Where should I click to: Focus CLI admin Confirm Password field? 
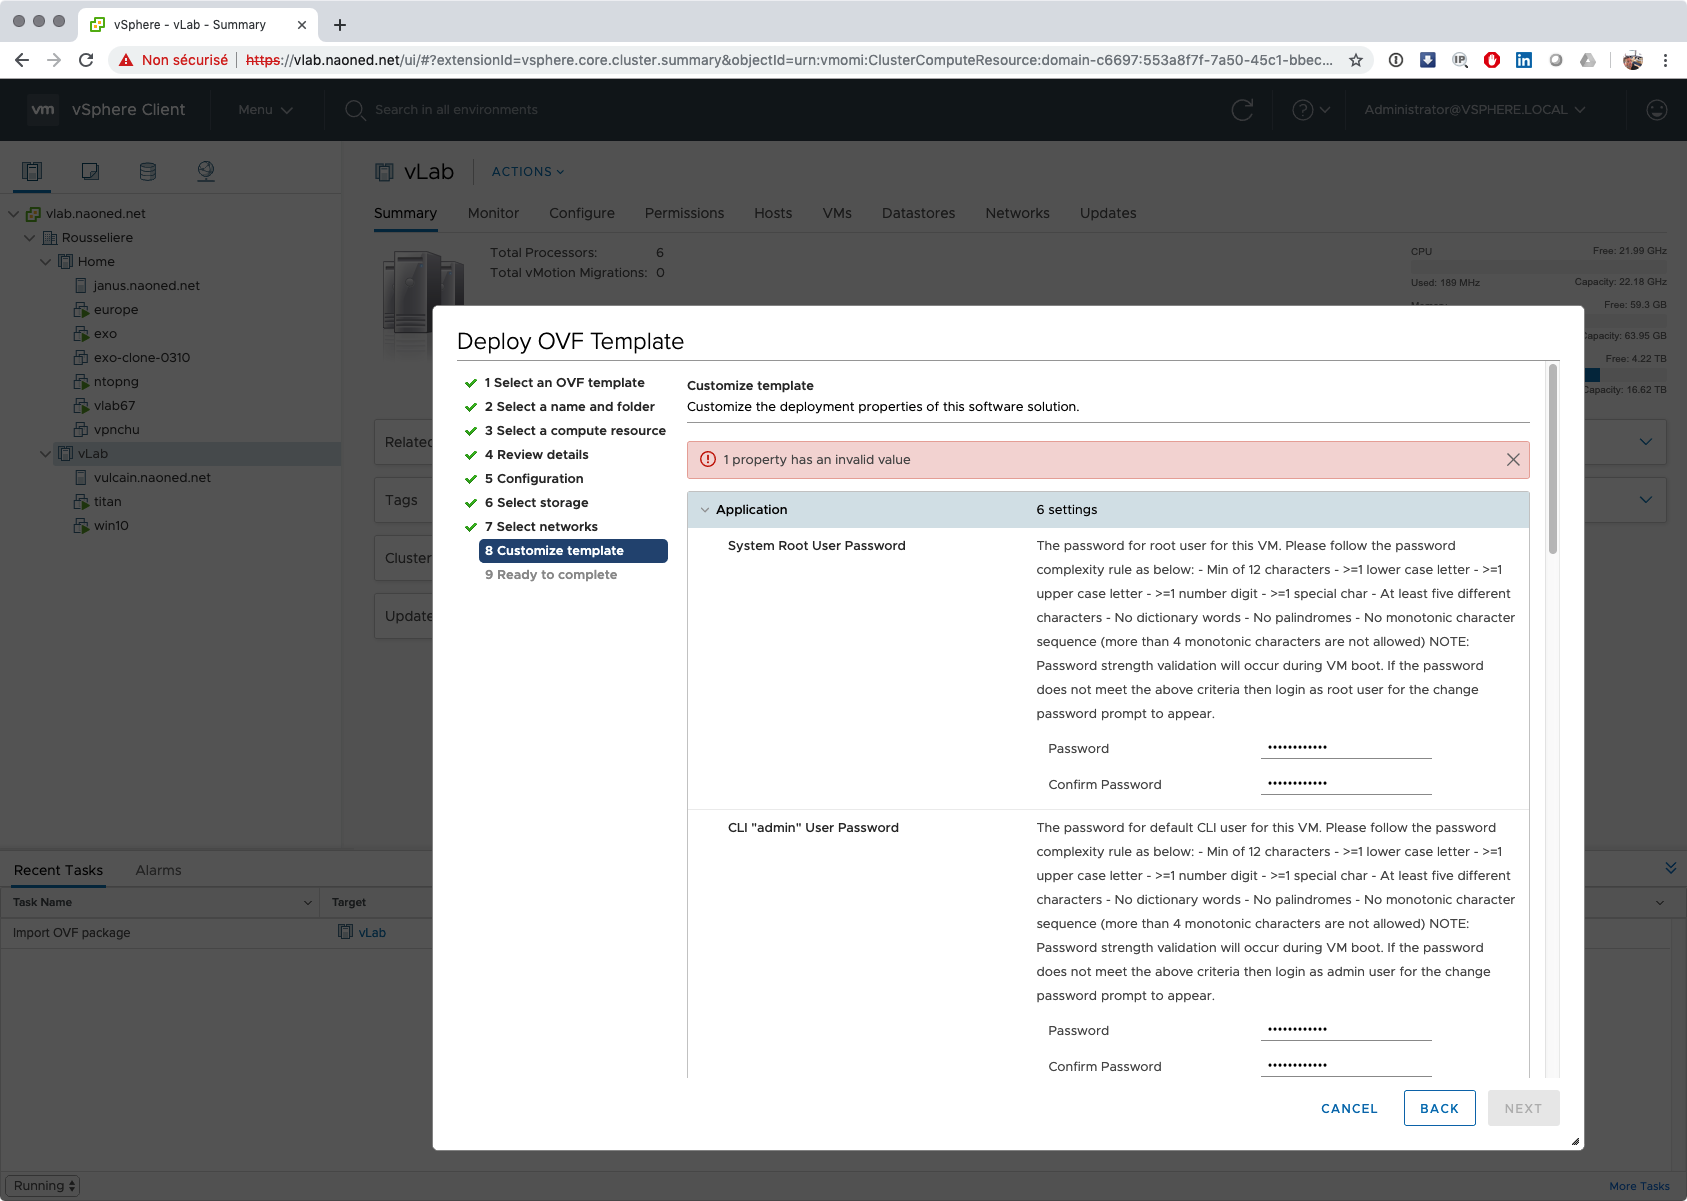tap(1345, 1066)
